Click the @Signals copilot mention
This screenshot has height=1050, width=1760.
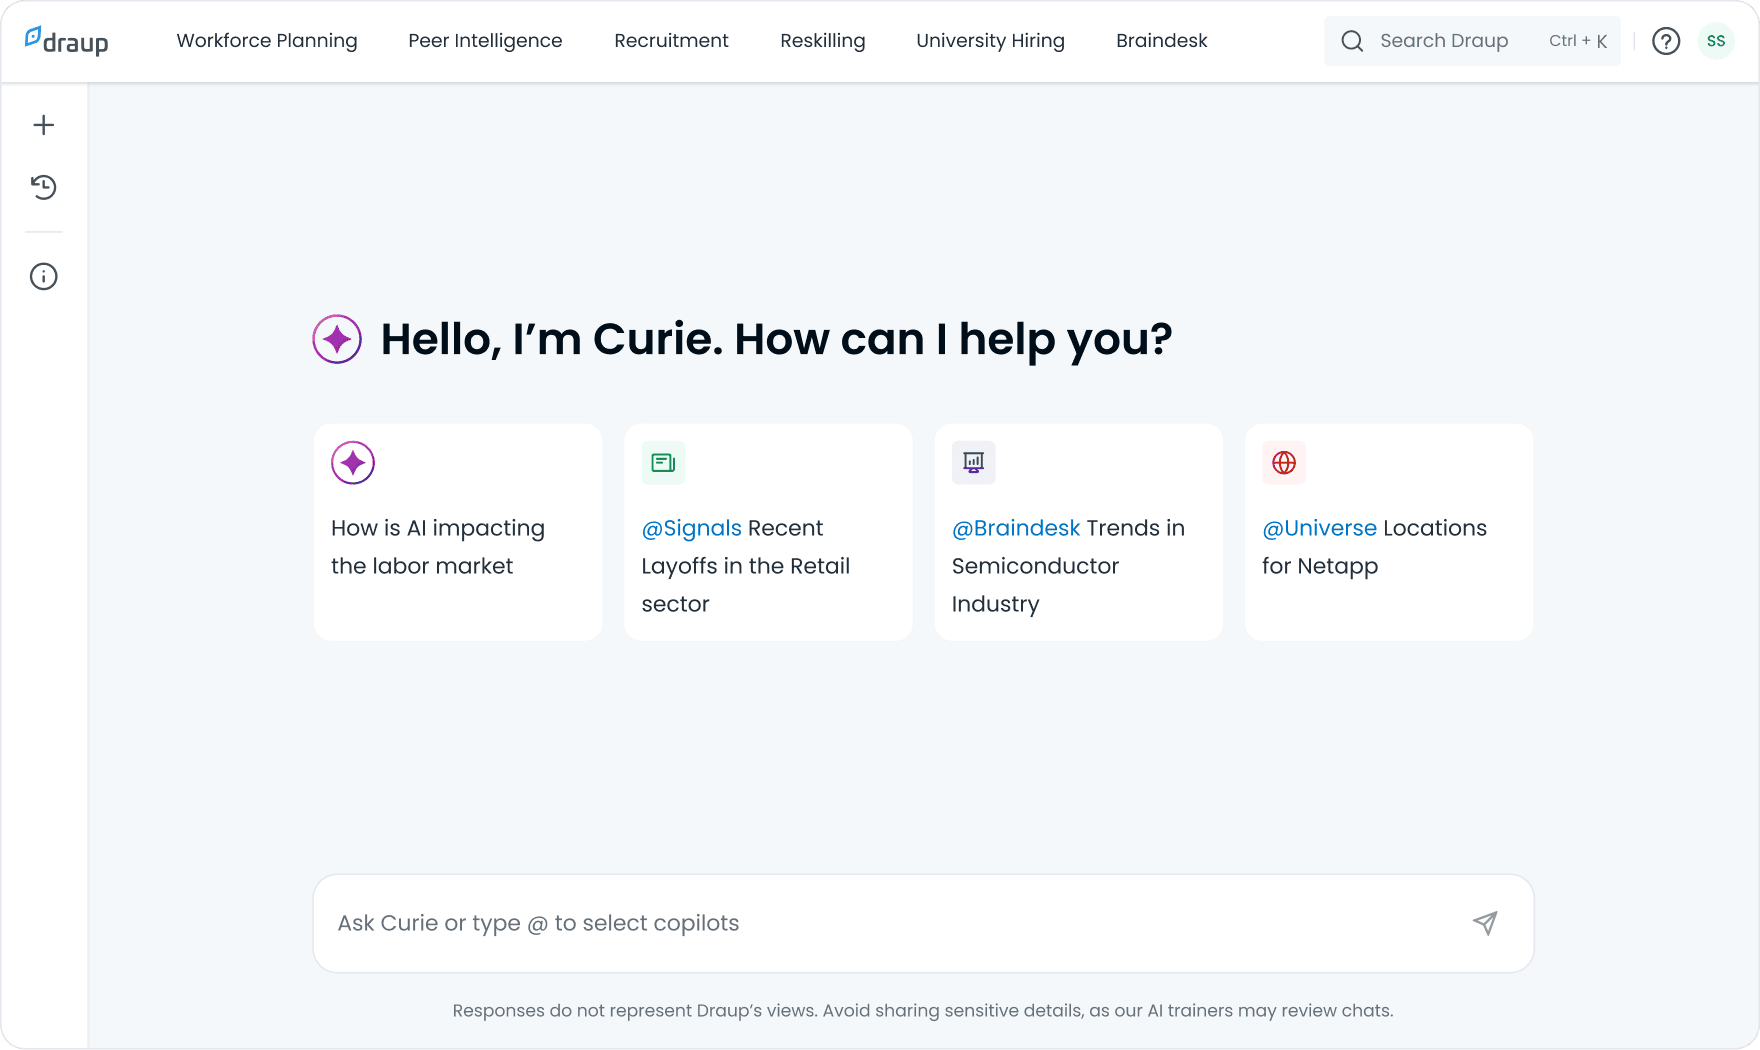tap(691, 528)
